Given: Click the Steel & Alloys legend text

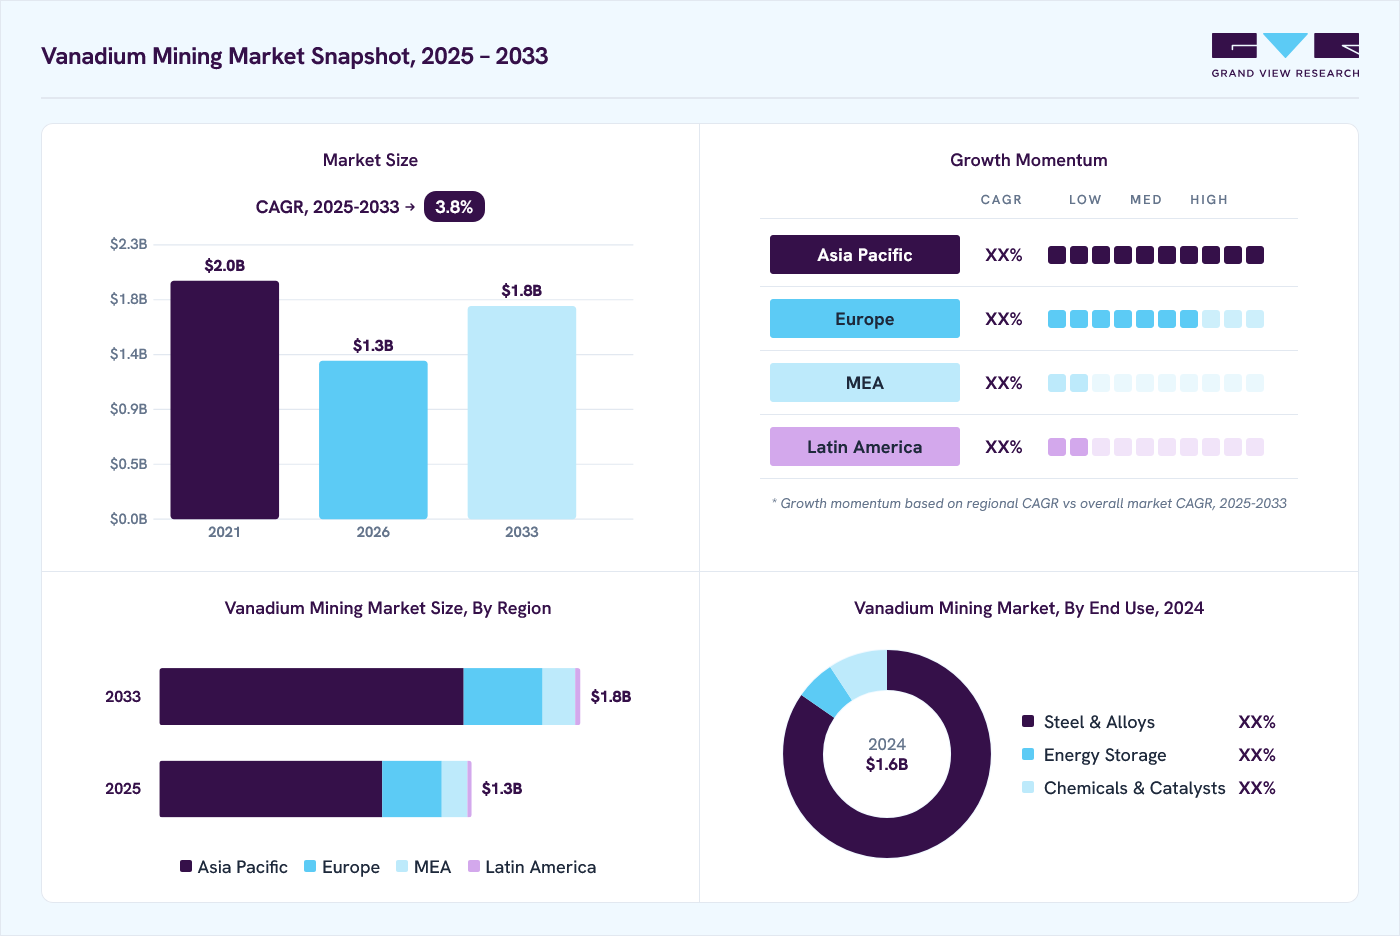Looking at the screenshot, I should pos(1099,722).
